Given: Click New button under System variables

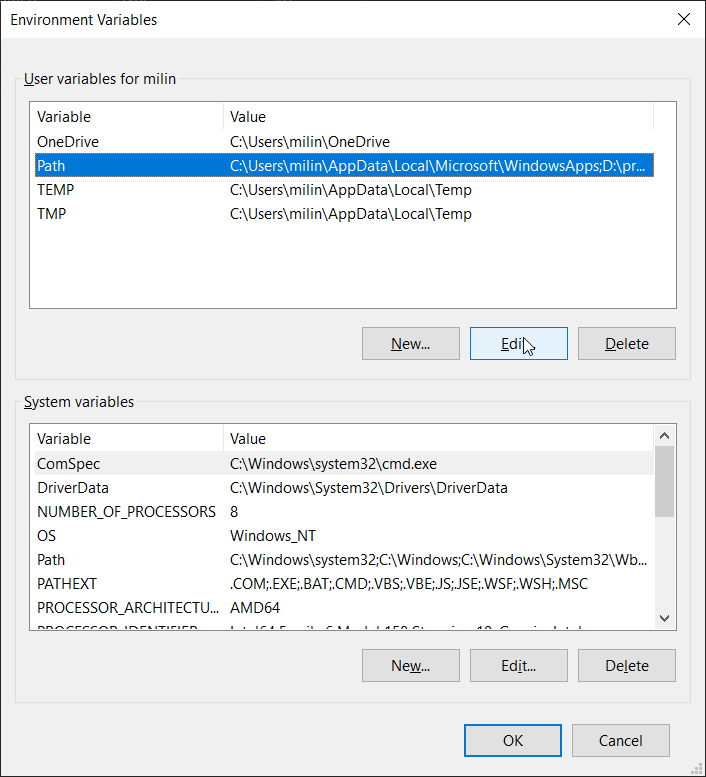Looking at the screenshot, I should 410,666.
